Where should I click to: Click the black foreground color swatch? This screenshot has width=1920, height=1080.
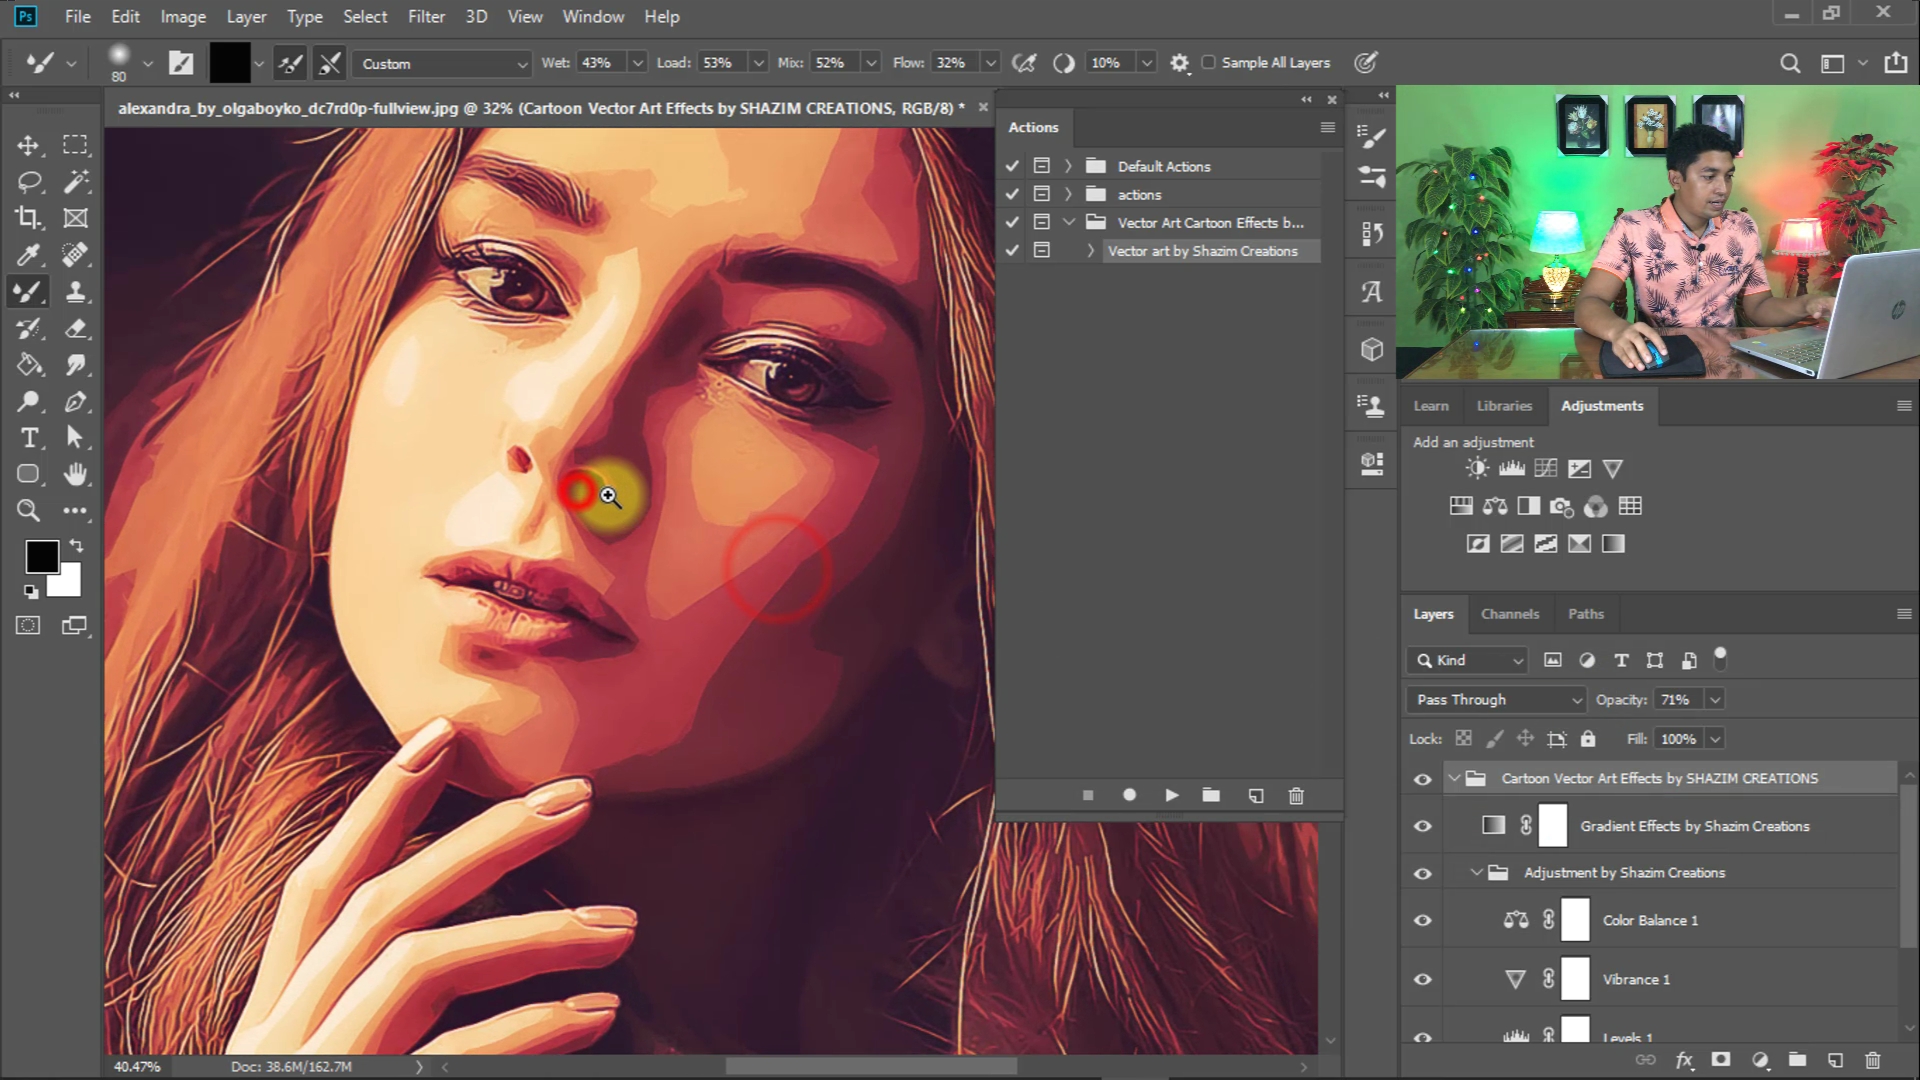point(42,557)
